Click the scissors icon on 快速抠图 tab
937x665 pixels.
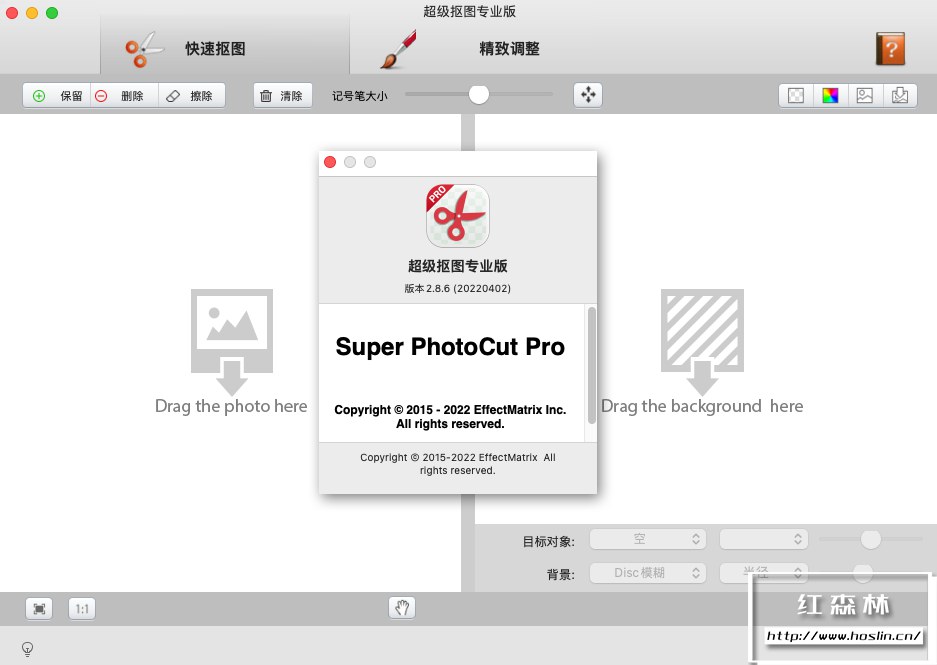143,50
